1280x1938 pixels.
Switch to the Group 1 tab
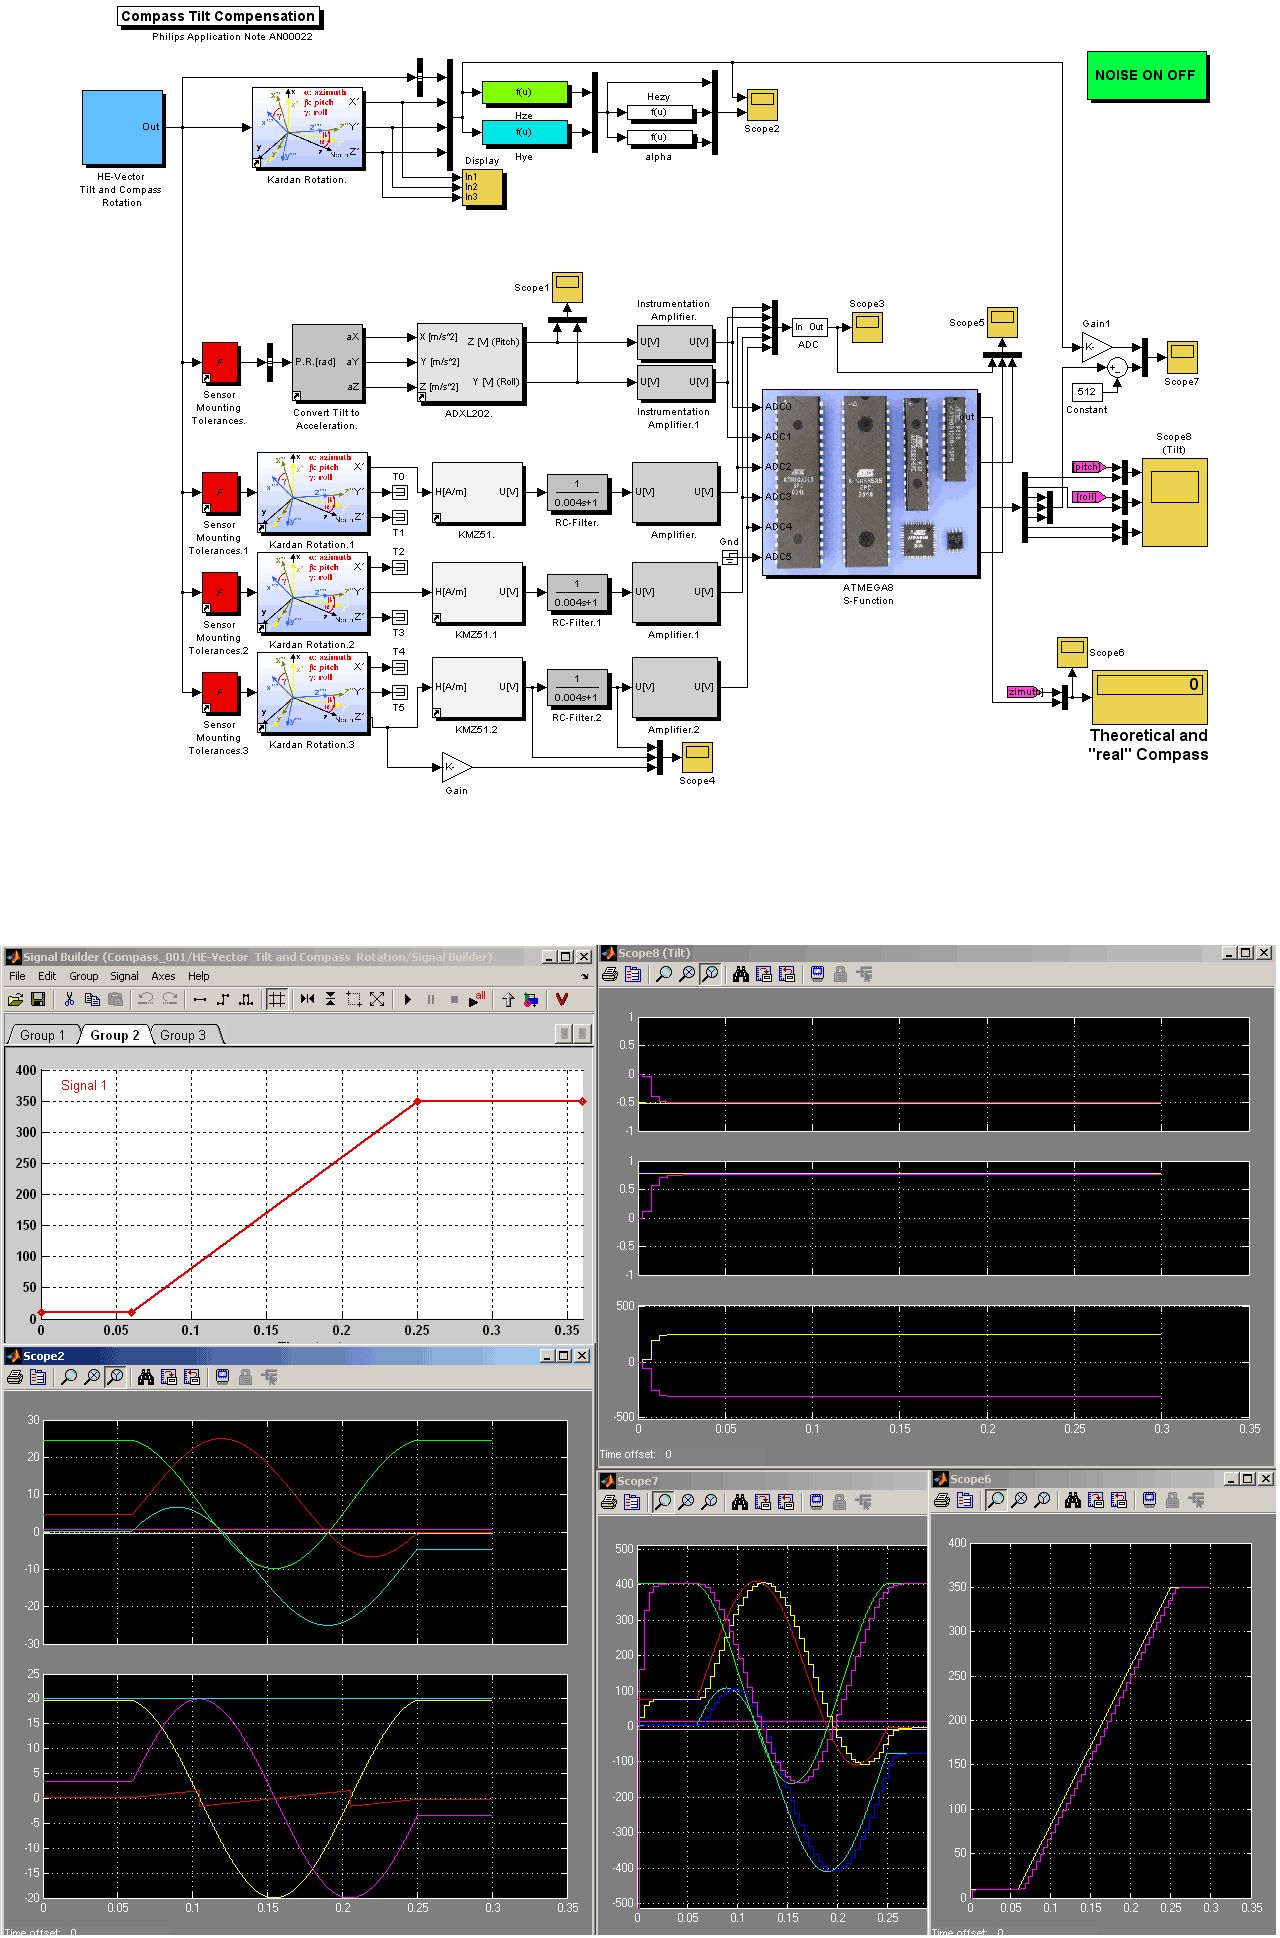click(x=42, y=1035)
